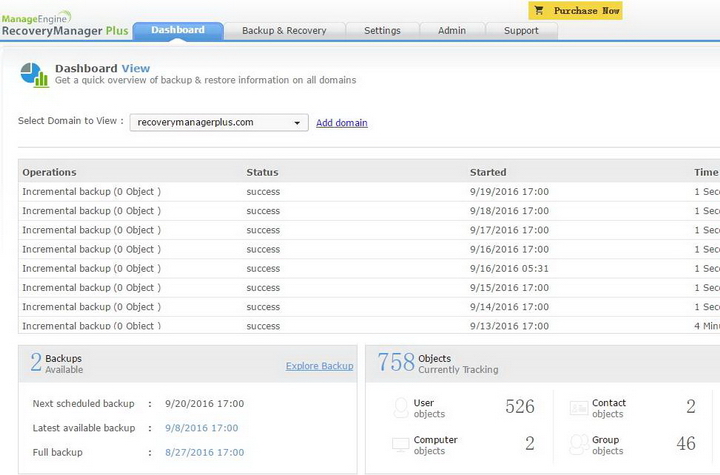Click the shopping cart icon in Purchase Now
Viewport: 720px width, 475px height.
(x=539, y=10)
